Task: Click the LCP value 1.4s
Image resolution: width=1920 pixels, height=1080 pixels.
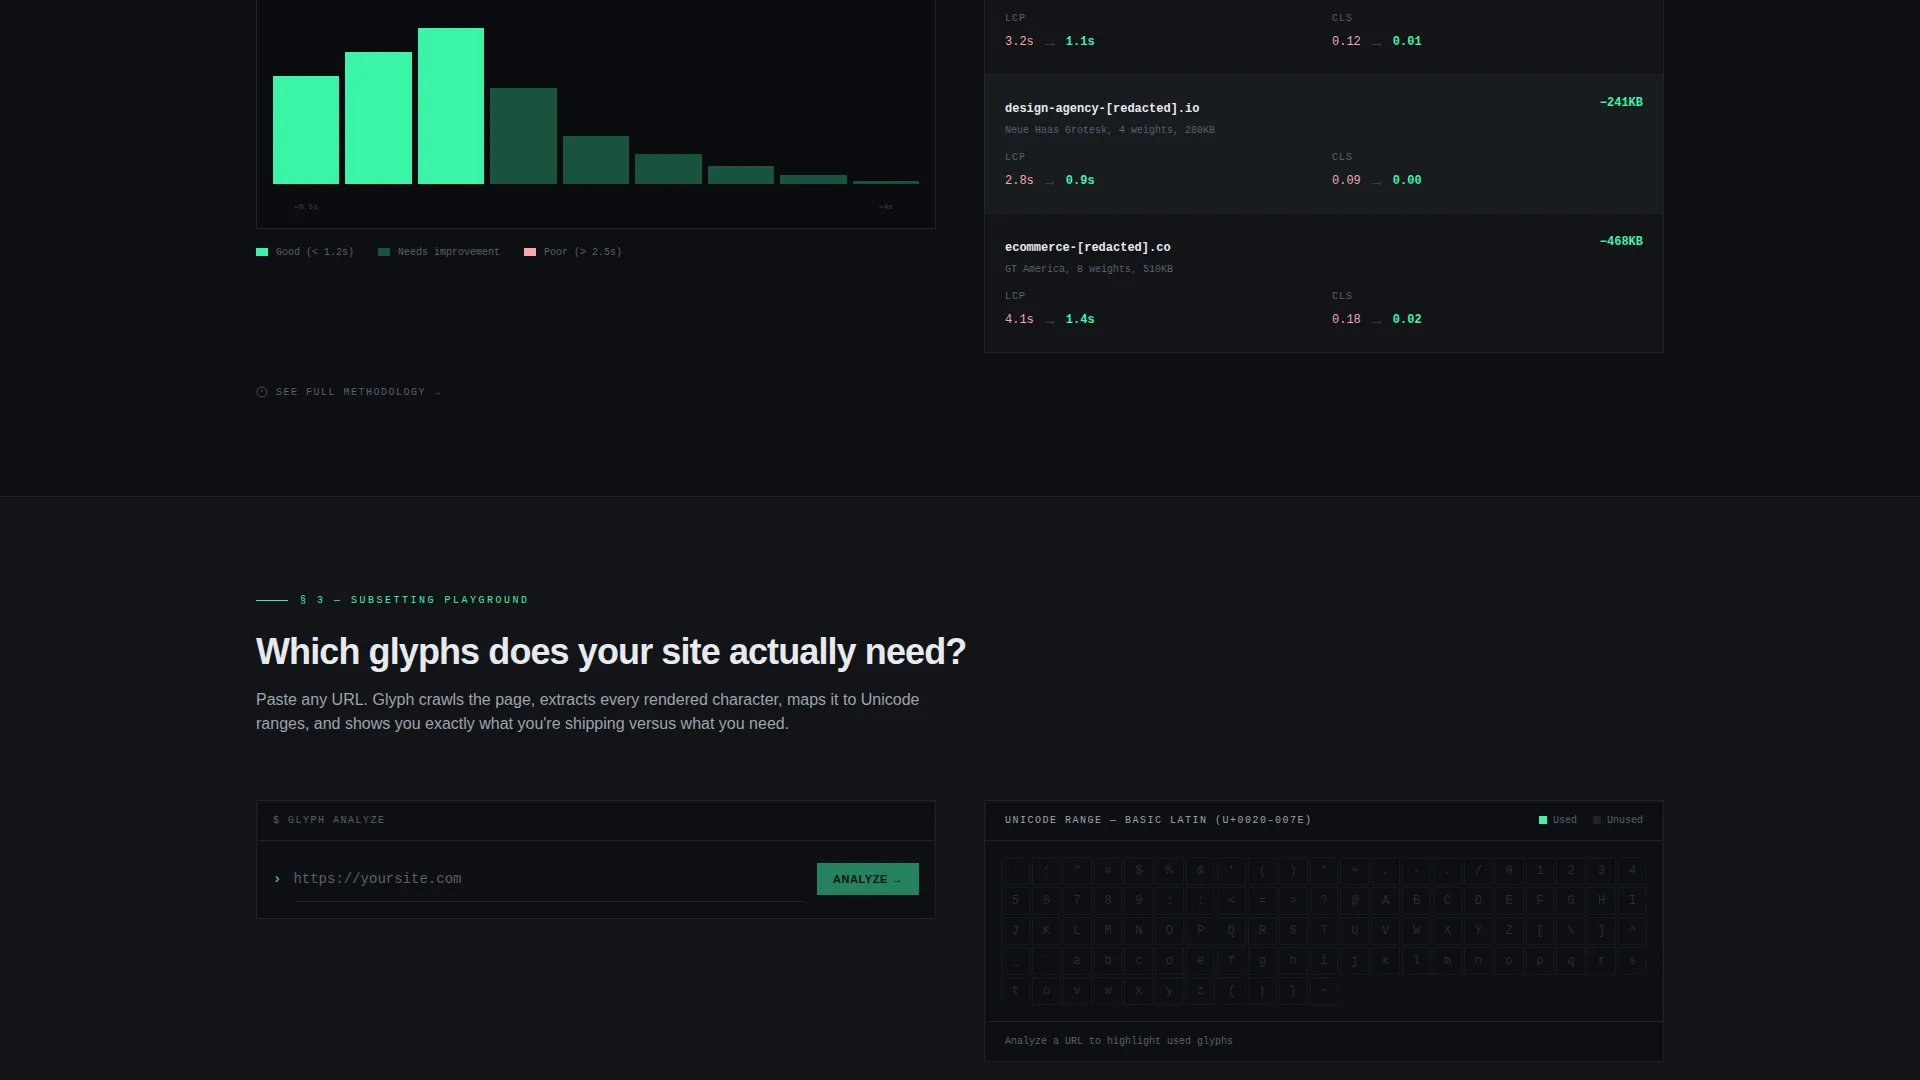Action: coord(1080,319)
